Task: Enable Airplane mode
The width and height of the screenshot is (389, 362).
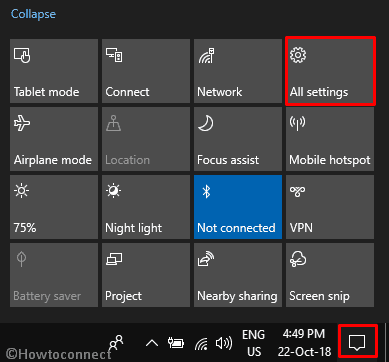Action: click(54, 139)
